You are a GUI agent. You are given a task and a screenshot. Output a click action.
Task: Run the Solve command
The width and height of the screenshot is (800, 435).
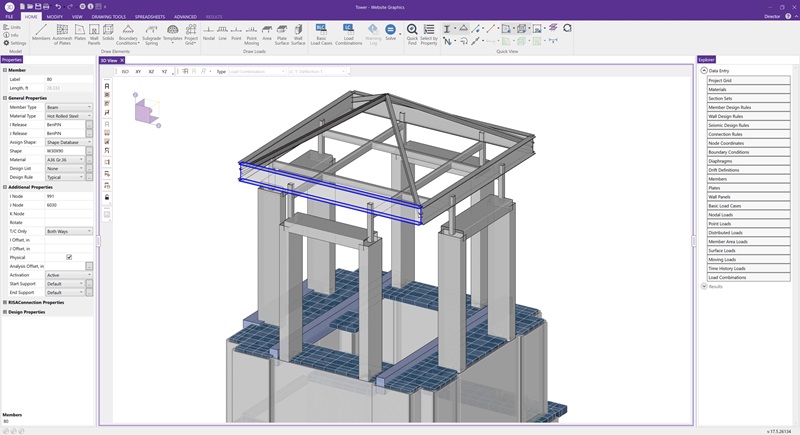click(390, 33)
